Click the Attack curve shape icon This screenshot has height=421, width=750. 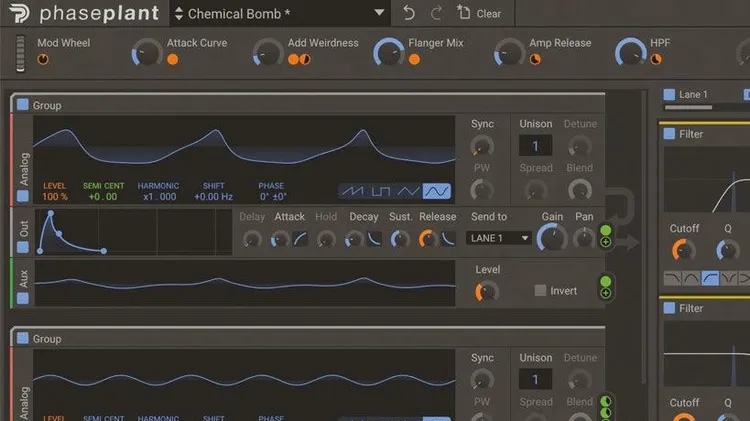(x=300, y=238)
